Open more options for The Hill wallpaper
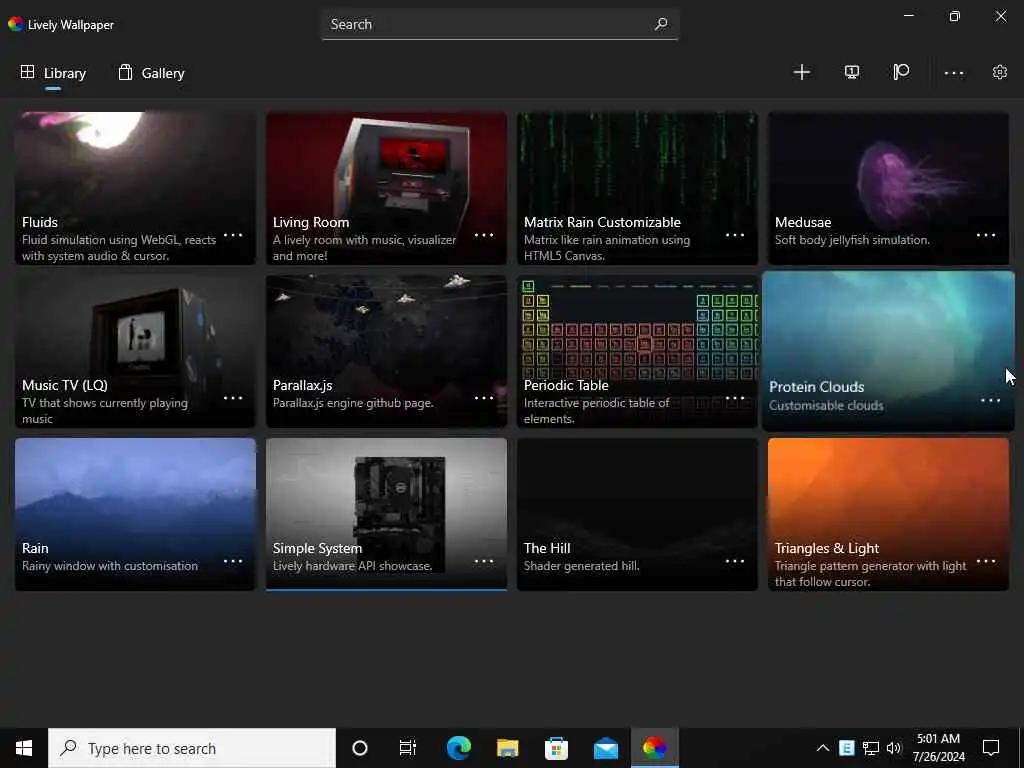 click(735, 561)
